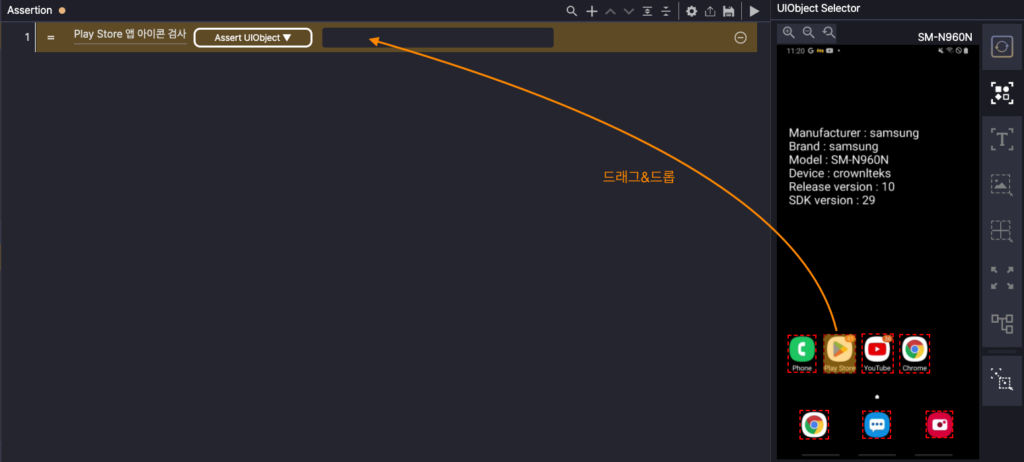Run the assertion with play button
Viewport: 1024px width, 462px height.
[754, 11]
